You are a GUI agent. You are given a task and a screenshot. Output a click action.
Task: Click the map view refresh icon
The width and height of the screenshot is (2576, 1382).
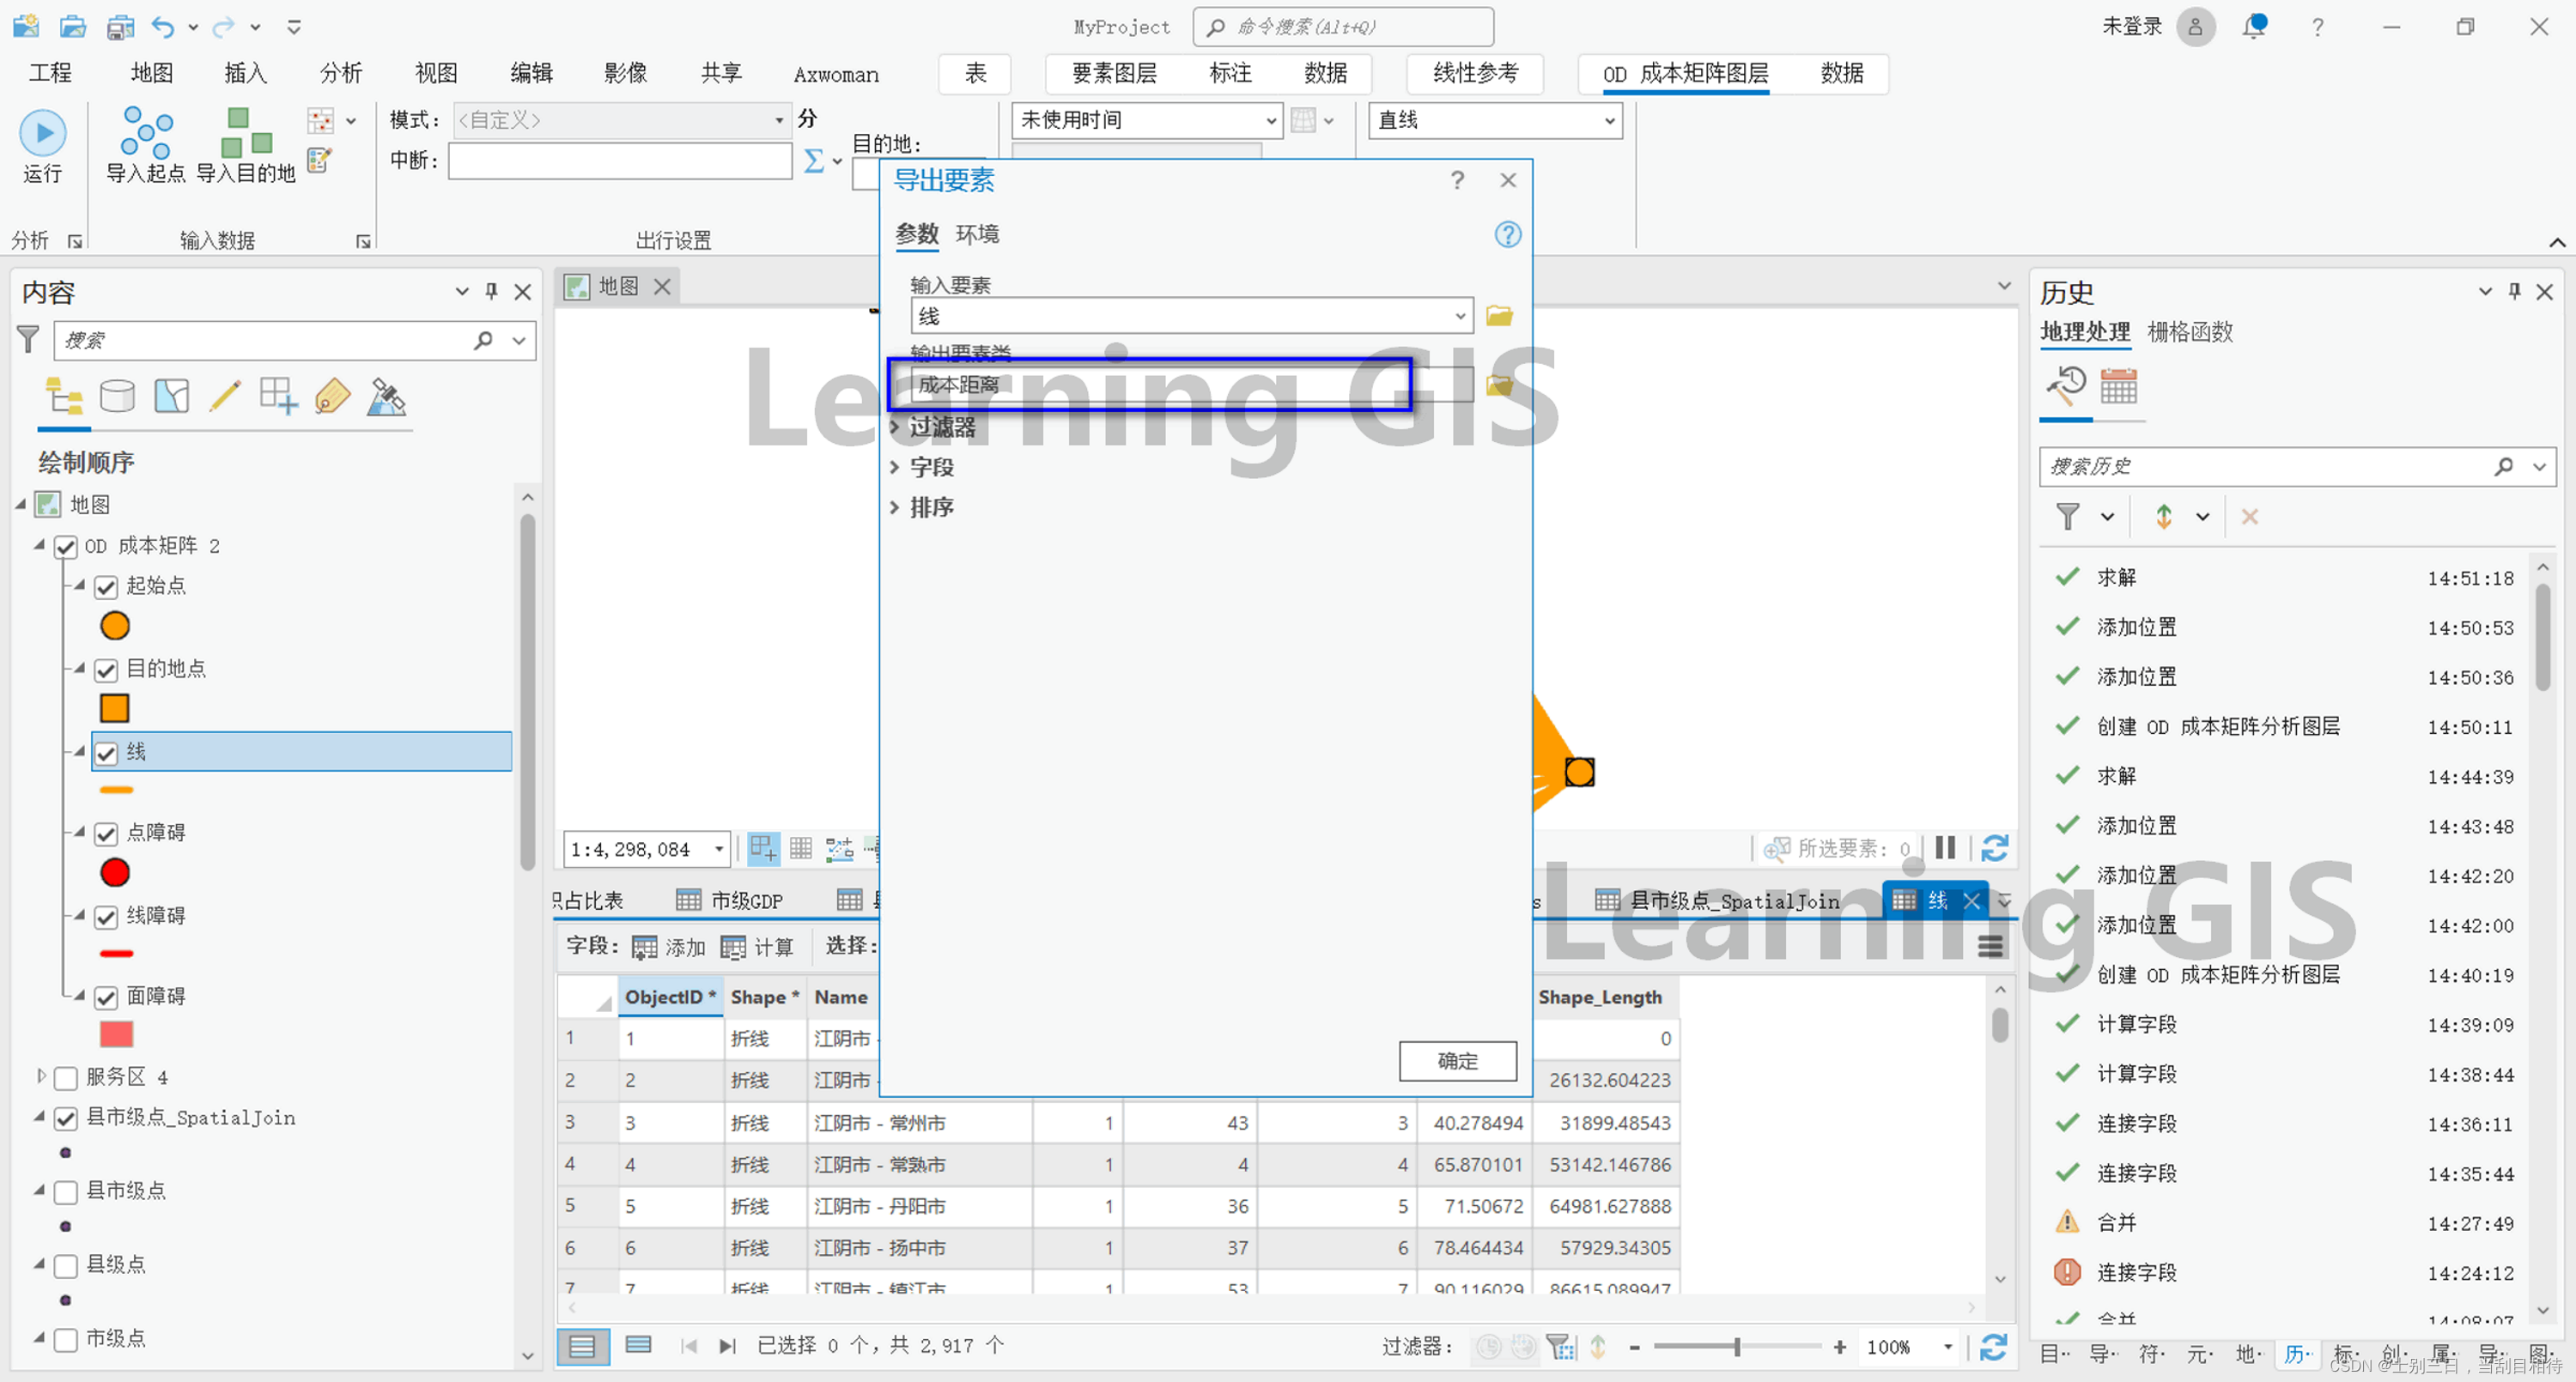(1995, 849)
